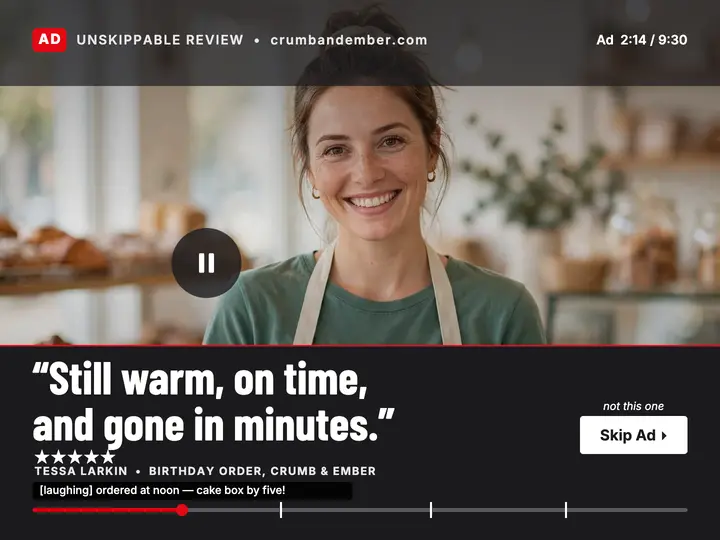This screenshot has width=720, height=540.
Task: Click the 'not this one' note
Action: [633, 406]
